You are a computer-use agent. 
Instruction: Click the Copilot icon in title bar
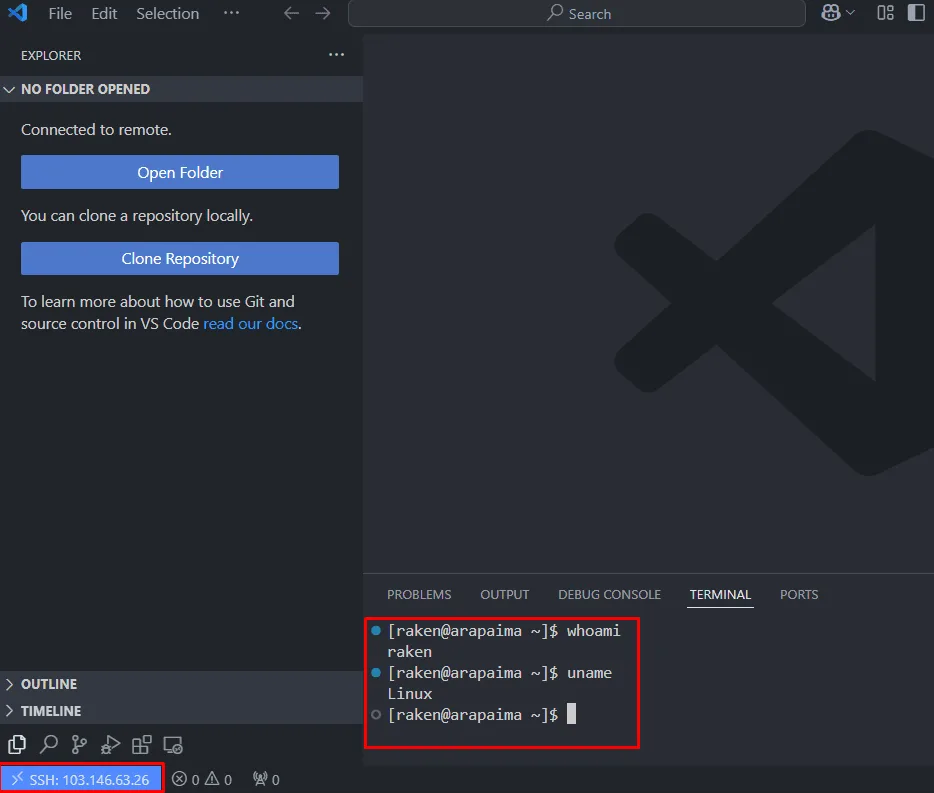(x=830, y=13)
